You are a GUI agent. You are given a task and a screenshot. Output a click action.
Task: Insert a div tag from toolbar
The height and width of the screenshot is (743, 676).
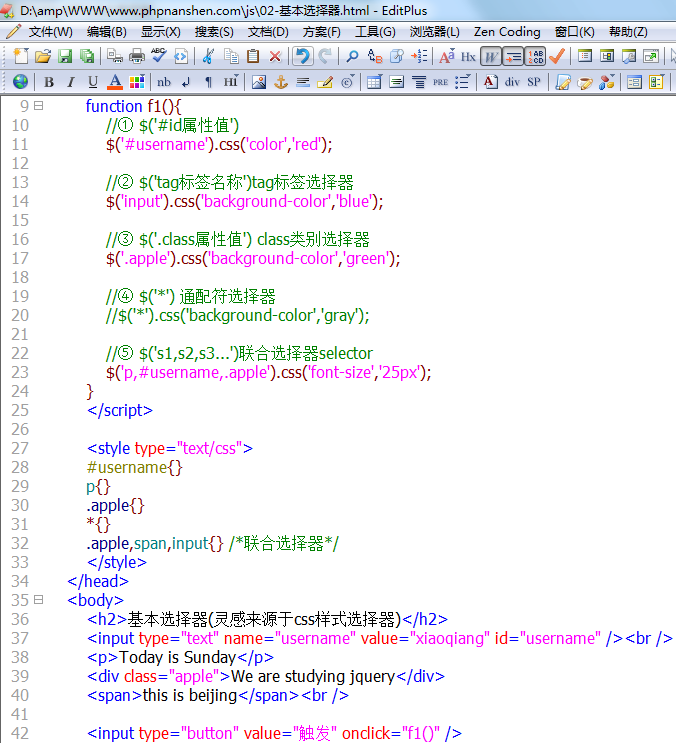[x=512, y=82]
